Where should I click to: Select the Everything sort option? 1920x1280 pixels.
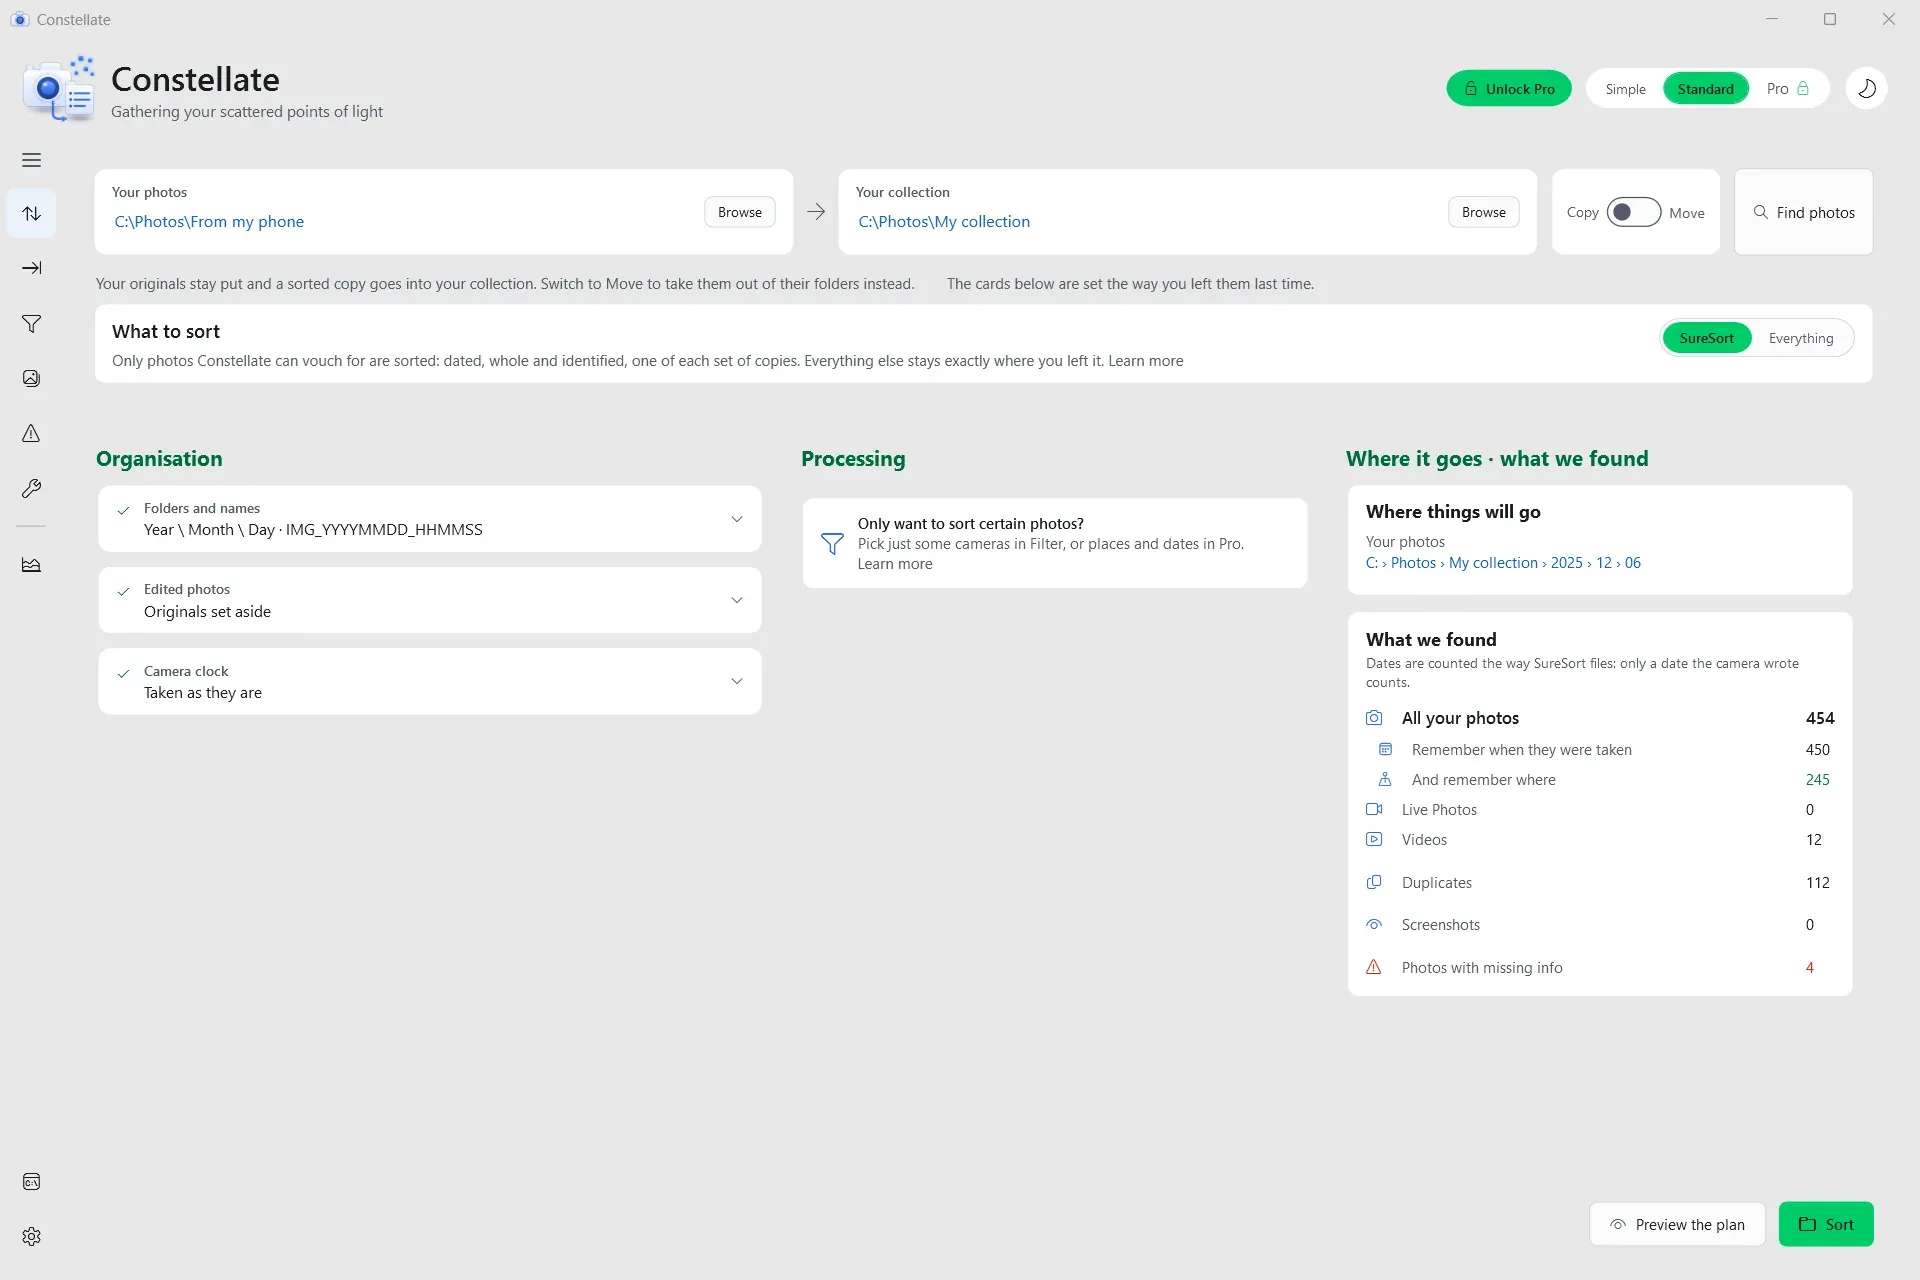click(x=1800, y=338)
